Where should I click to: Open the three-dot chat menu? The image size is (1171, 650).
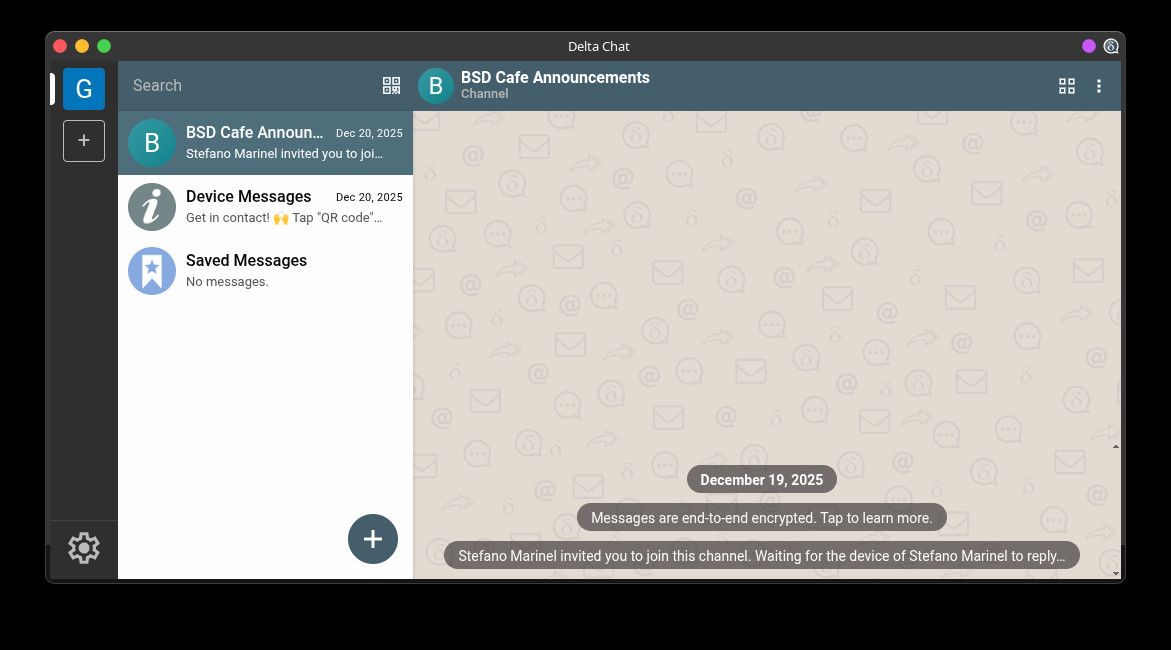tap(1099, 86)
